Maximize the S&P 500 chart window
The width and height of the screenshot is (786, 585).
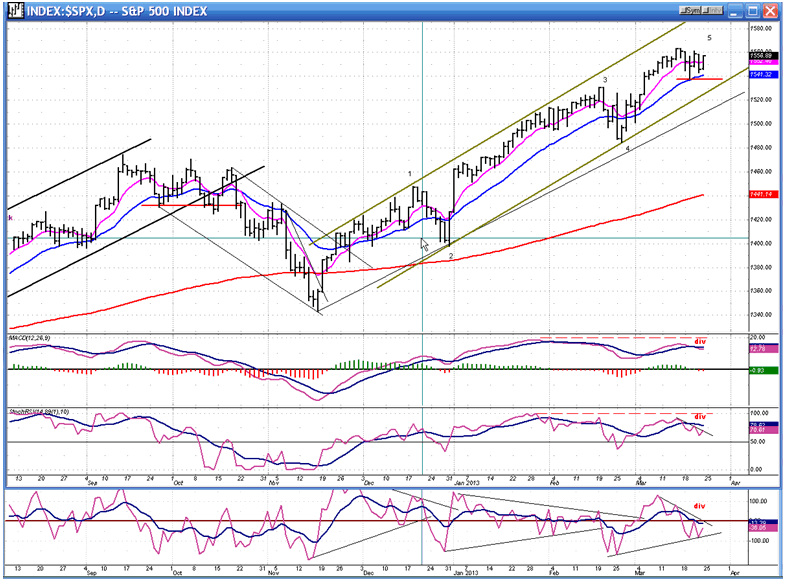(753, 11)
